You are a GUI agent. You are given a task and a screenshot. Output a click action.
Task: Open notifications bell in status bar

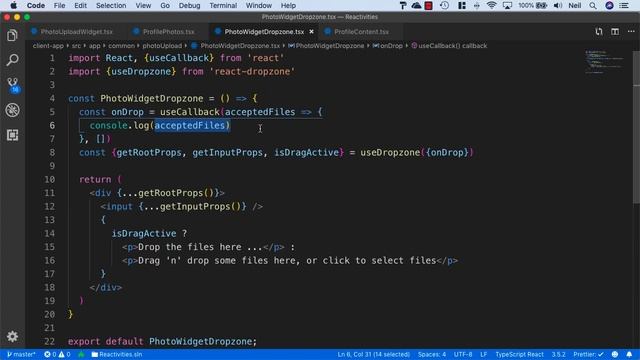629,354
